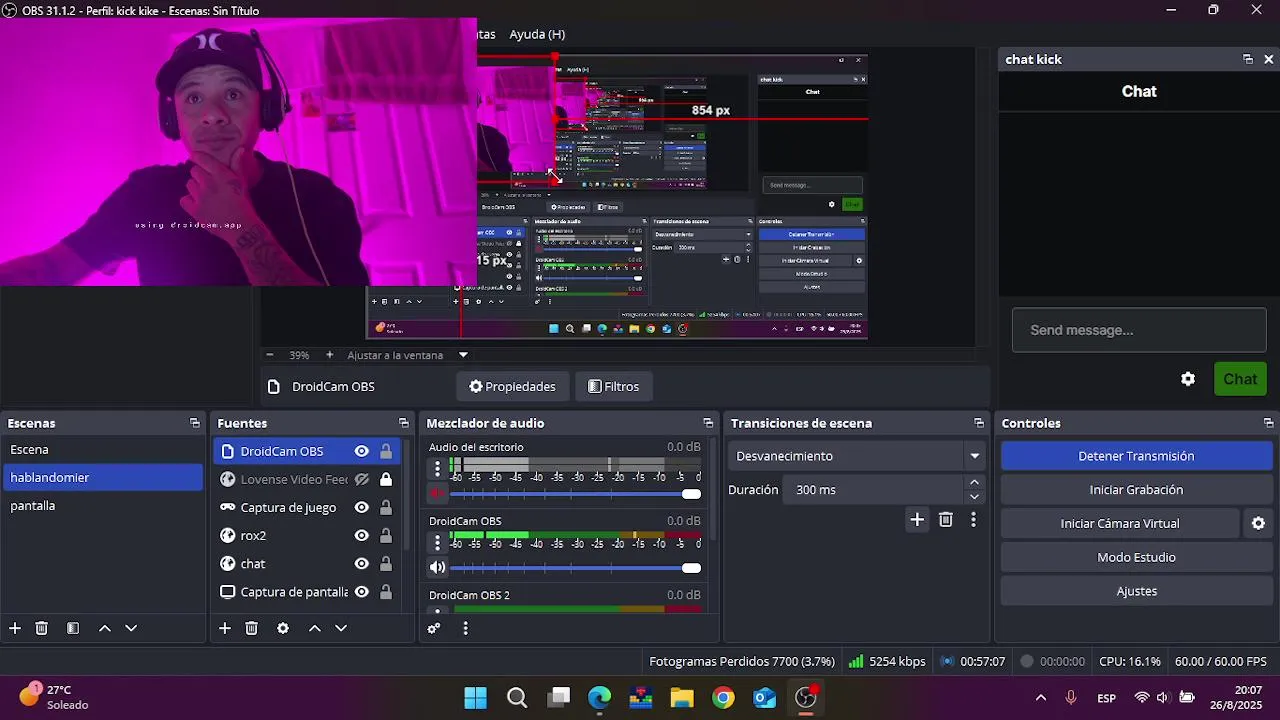Screen dimensions: 1280x720
Task: Add a new source in Fuentes
Action: 225,628
